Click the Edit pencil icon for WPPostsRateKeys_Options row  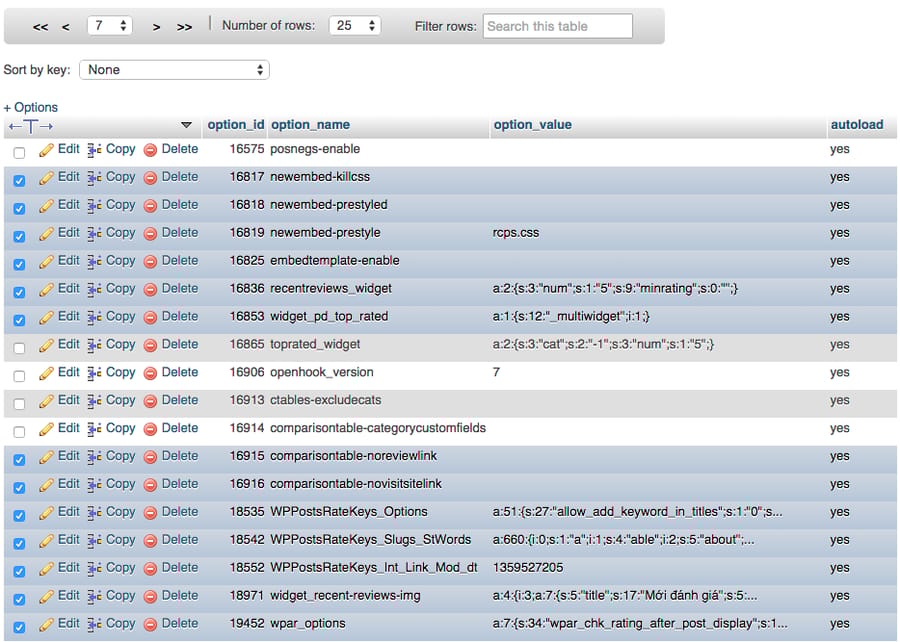pos(46,513)
